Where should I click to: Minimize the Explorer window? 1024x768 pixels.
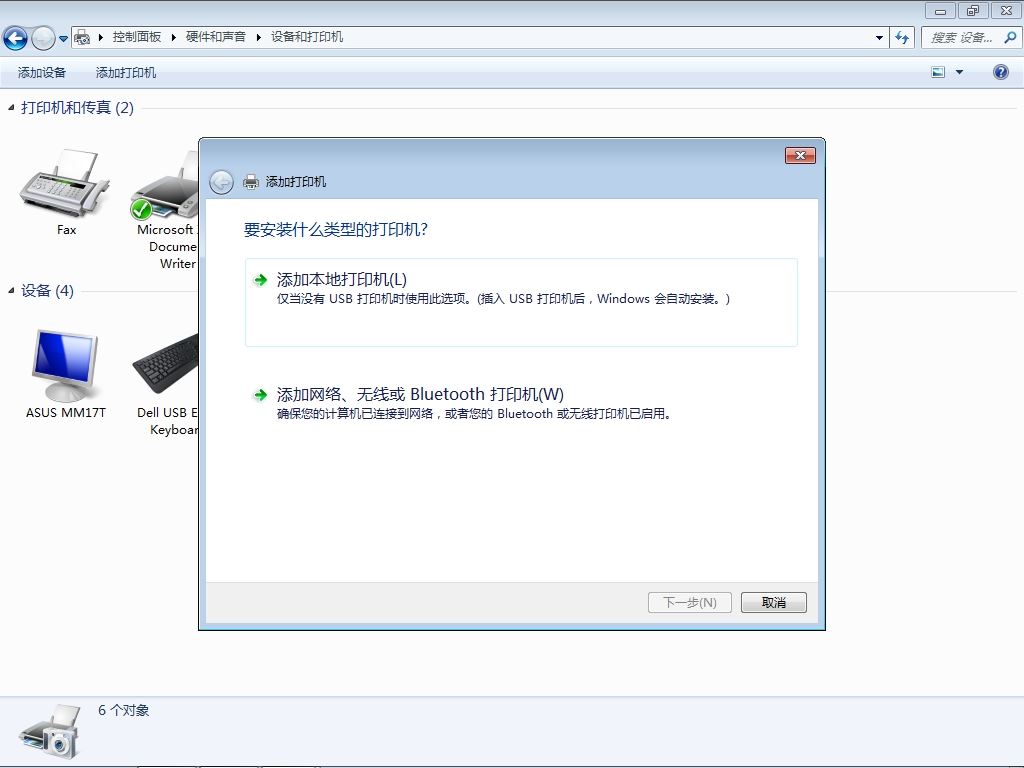pyautogui.click(x=940, y=10)
